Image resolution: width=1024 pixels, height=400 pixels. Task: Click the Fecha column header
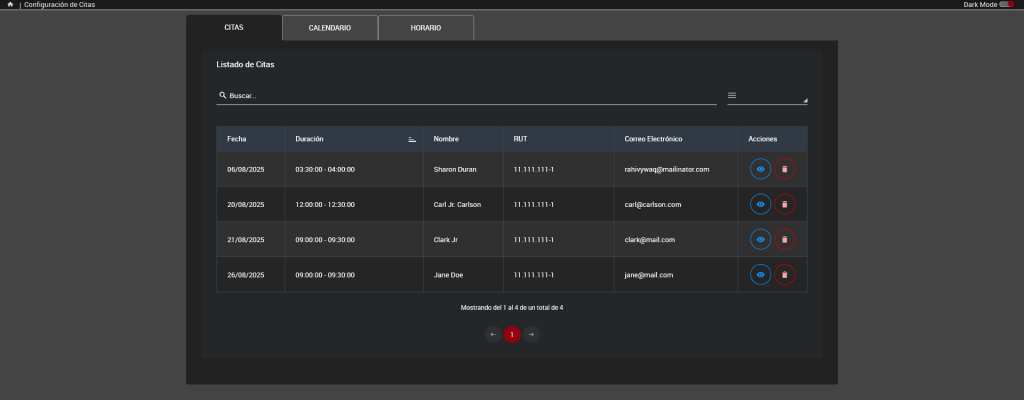pyautogui.click(x=237, y=139)
